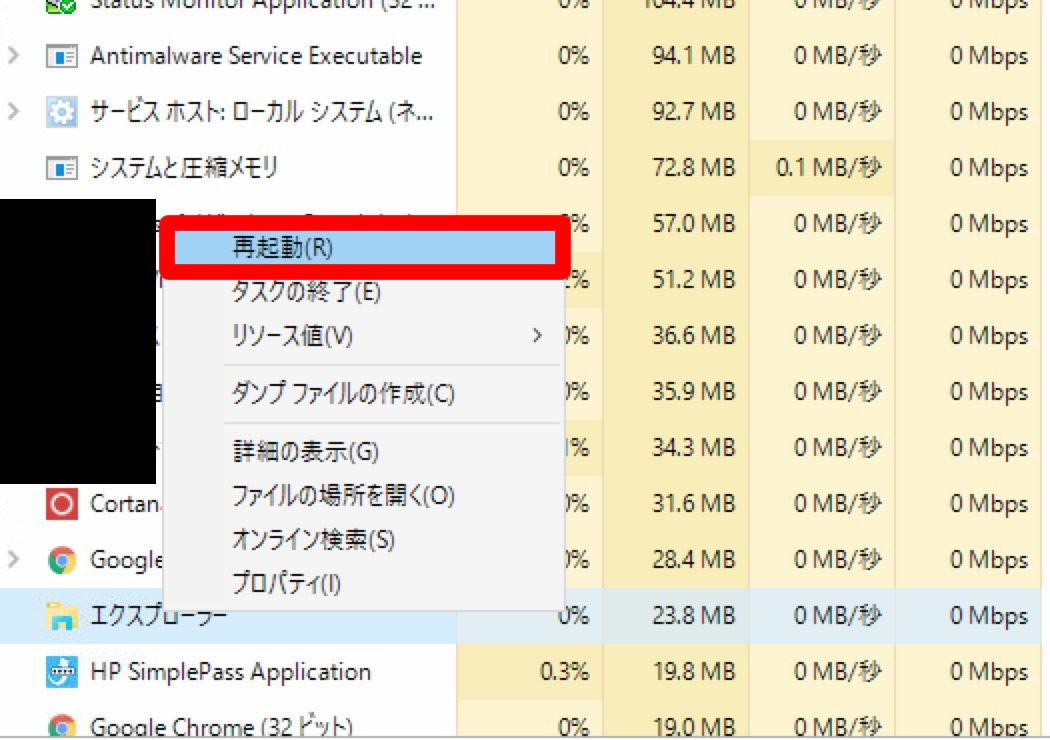Choose ファイルの場所を開く(O) from menu
The image size is (1050, 740).
point(343,496)
